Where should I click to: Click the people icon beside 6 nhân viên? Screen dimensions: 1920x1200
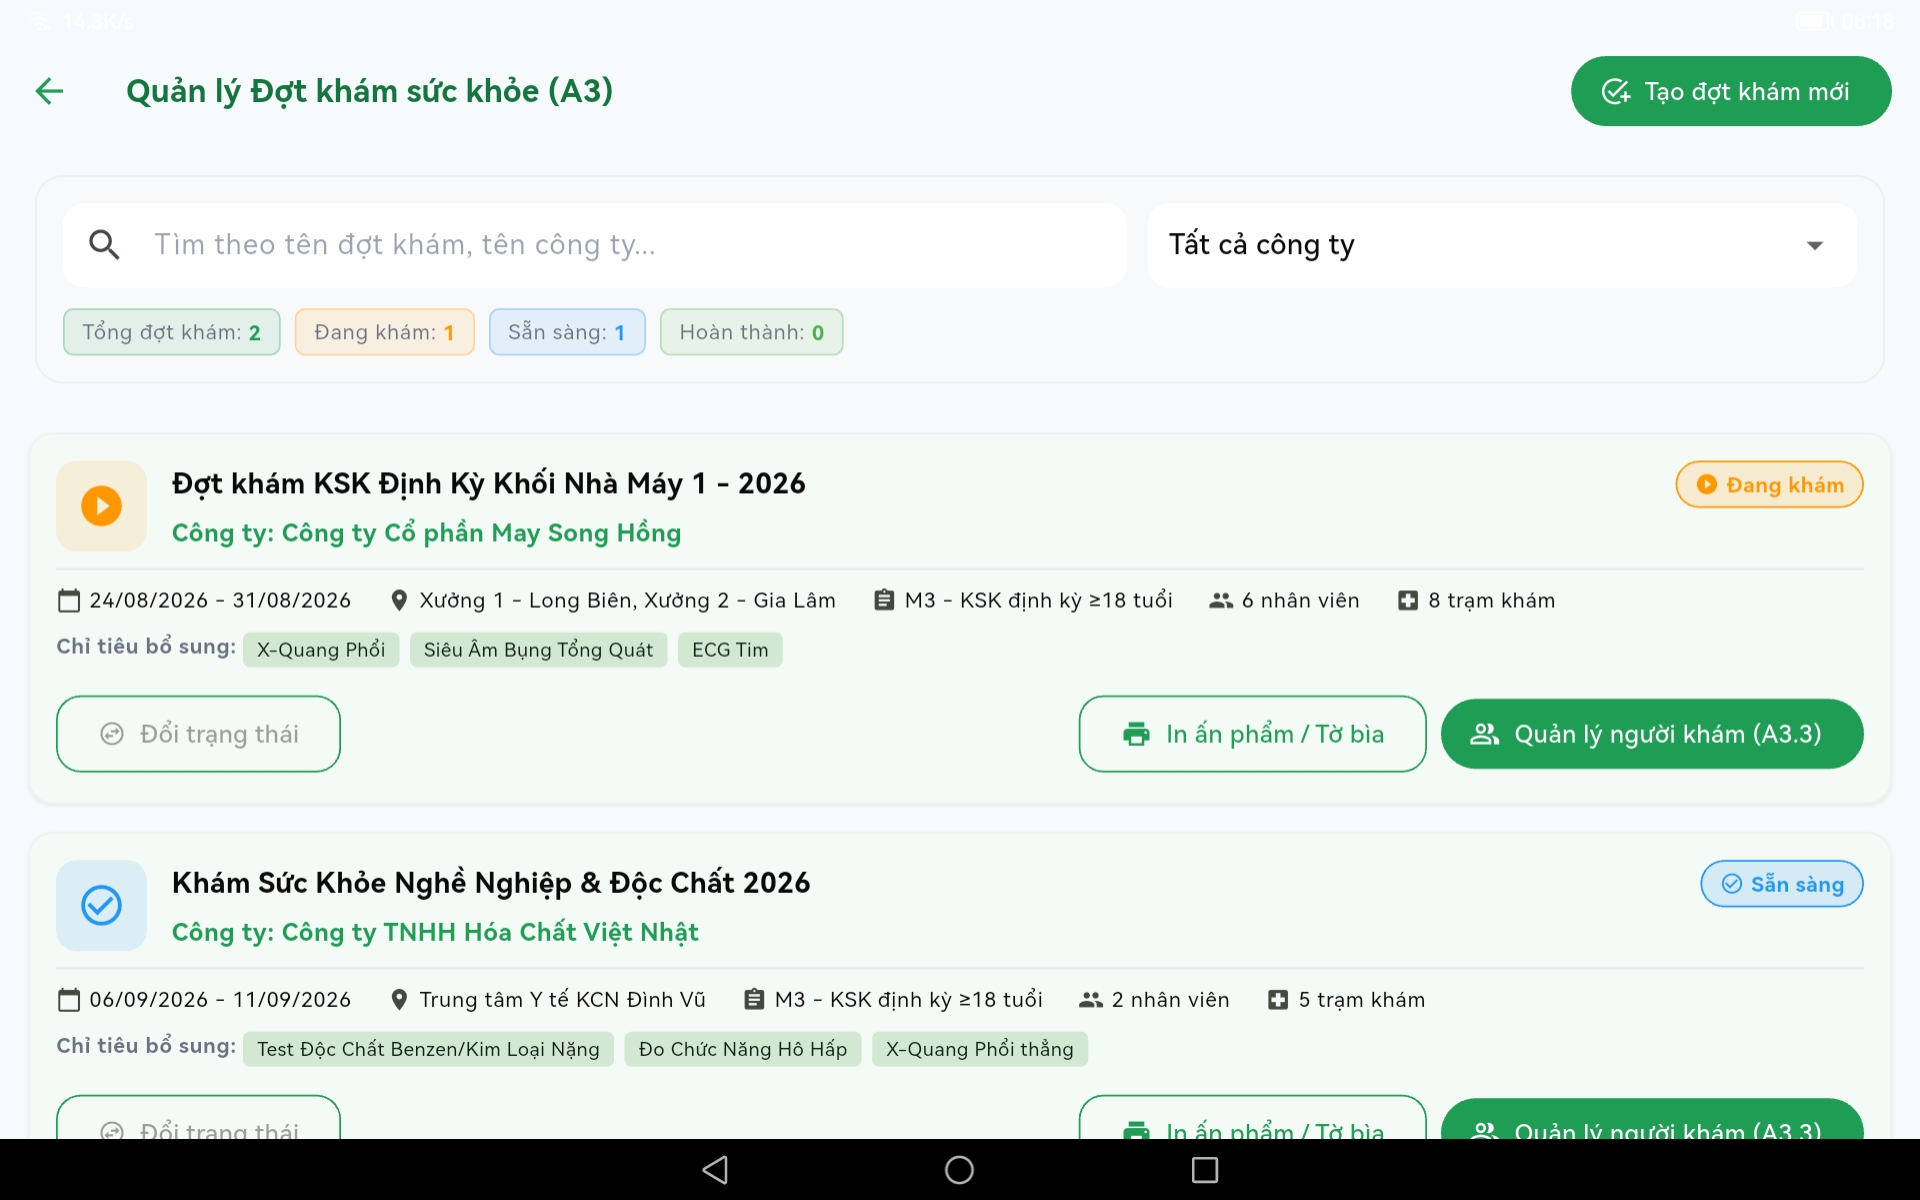point(1221,601)
